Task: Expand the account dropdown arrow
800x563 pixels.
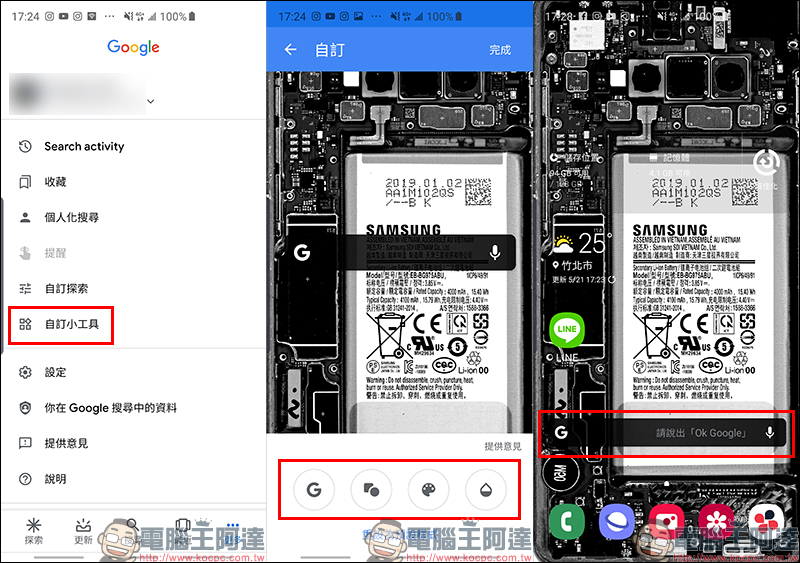Action: tap(151, 101)
